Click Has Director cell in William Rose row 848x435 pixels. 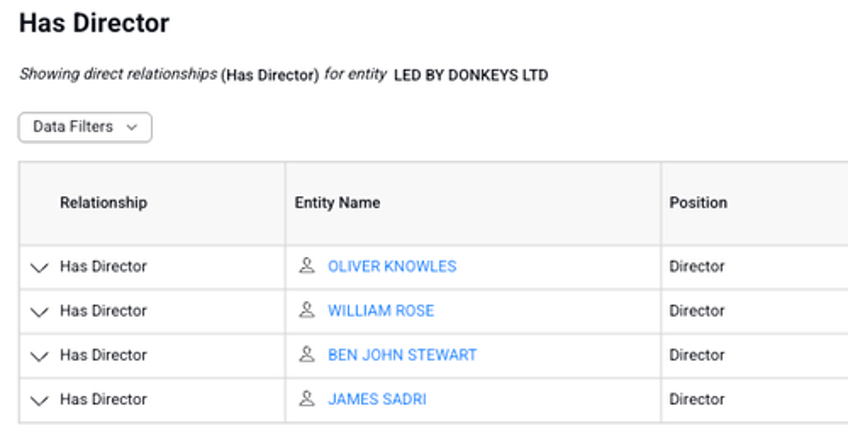click(x=103, y=311)
